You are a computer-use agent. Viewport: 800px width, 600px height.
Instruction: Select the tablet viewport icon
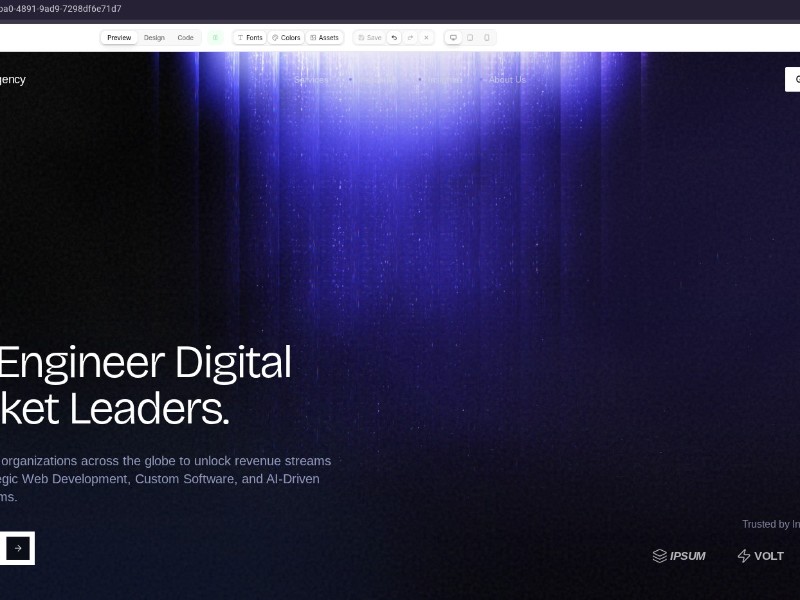point(470,38)
